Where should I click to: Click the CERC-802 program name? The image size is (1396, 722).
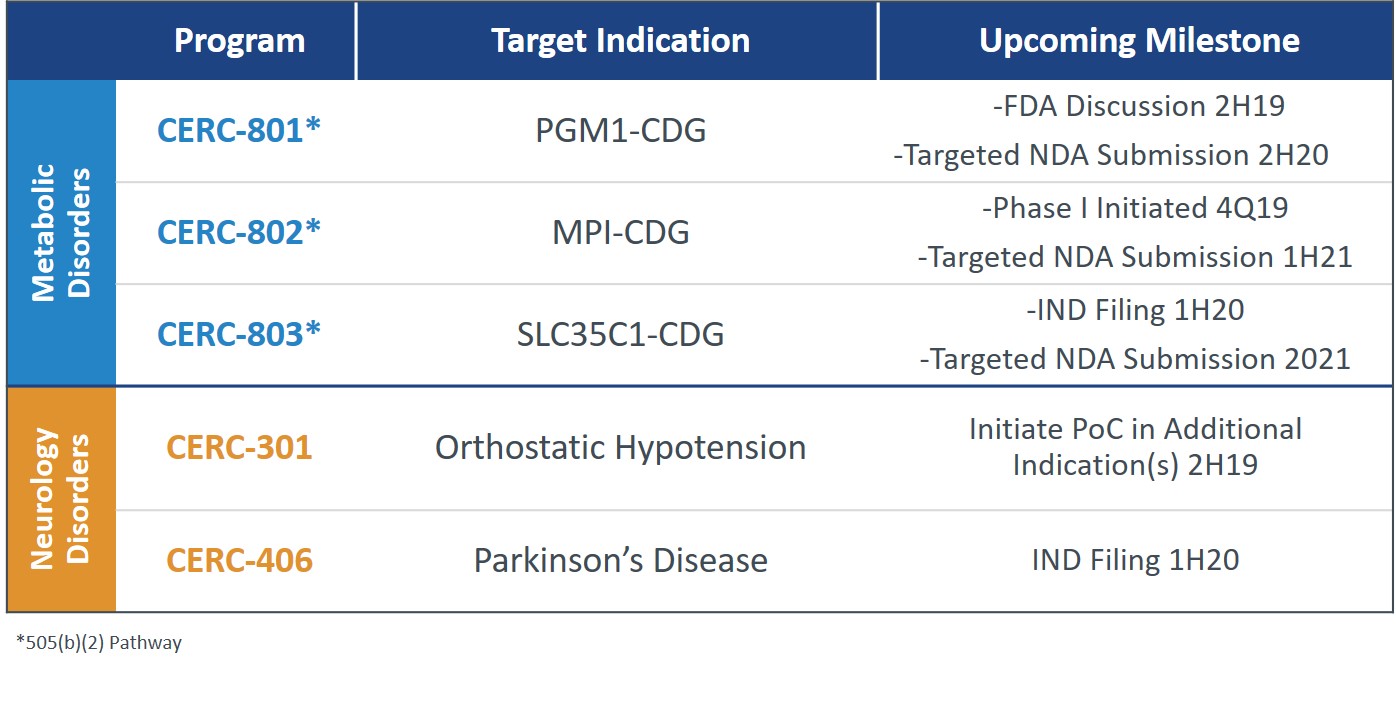click(239, 233)
